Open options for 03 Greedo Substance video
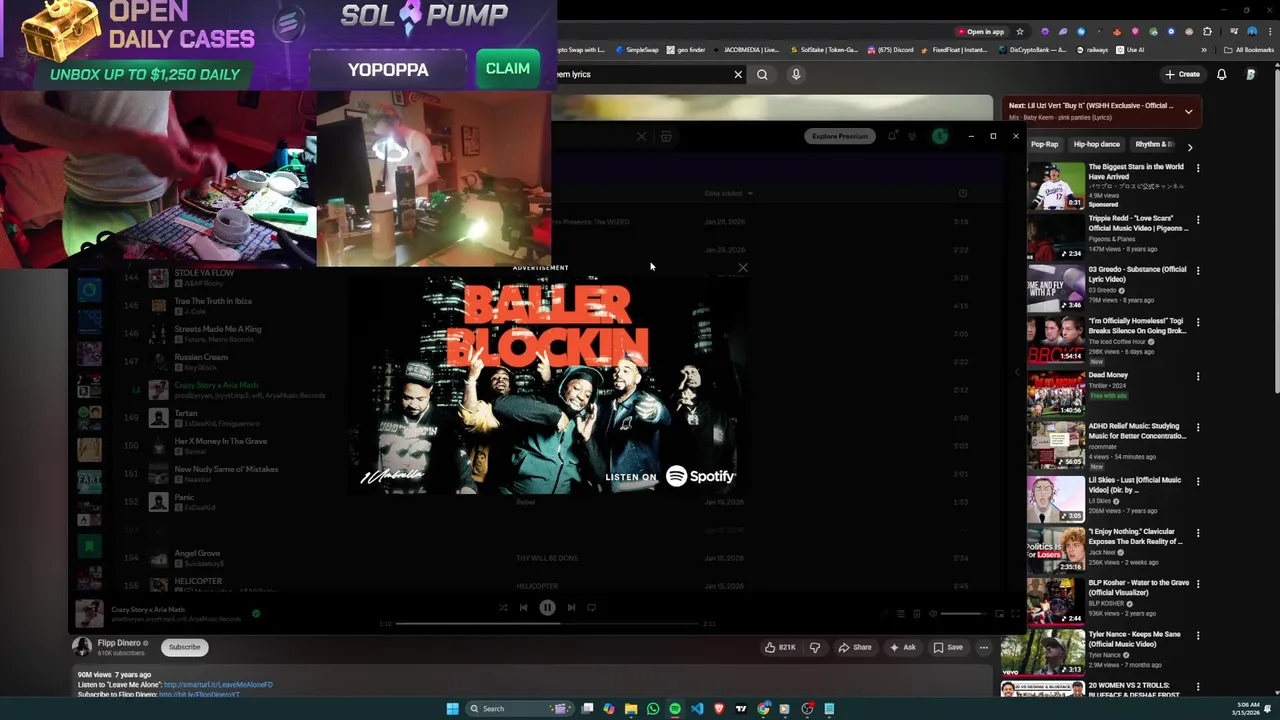Image resolution: width=1280 pixels, height=720 pixels. coord(1198,271)
